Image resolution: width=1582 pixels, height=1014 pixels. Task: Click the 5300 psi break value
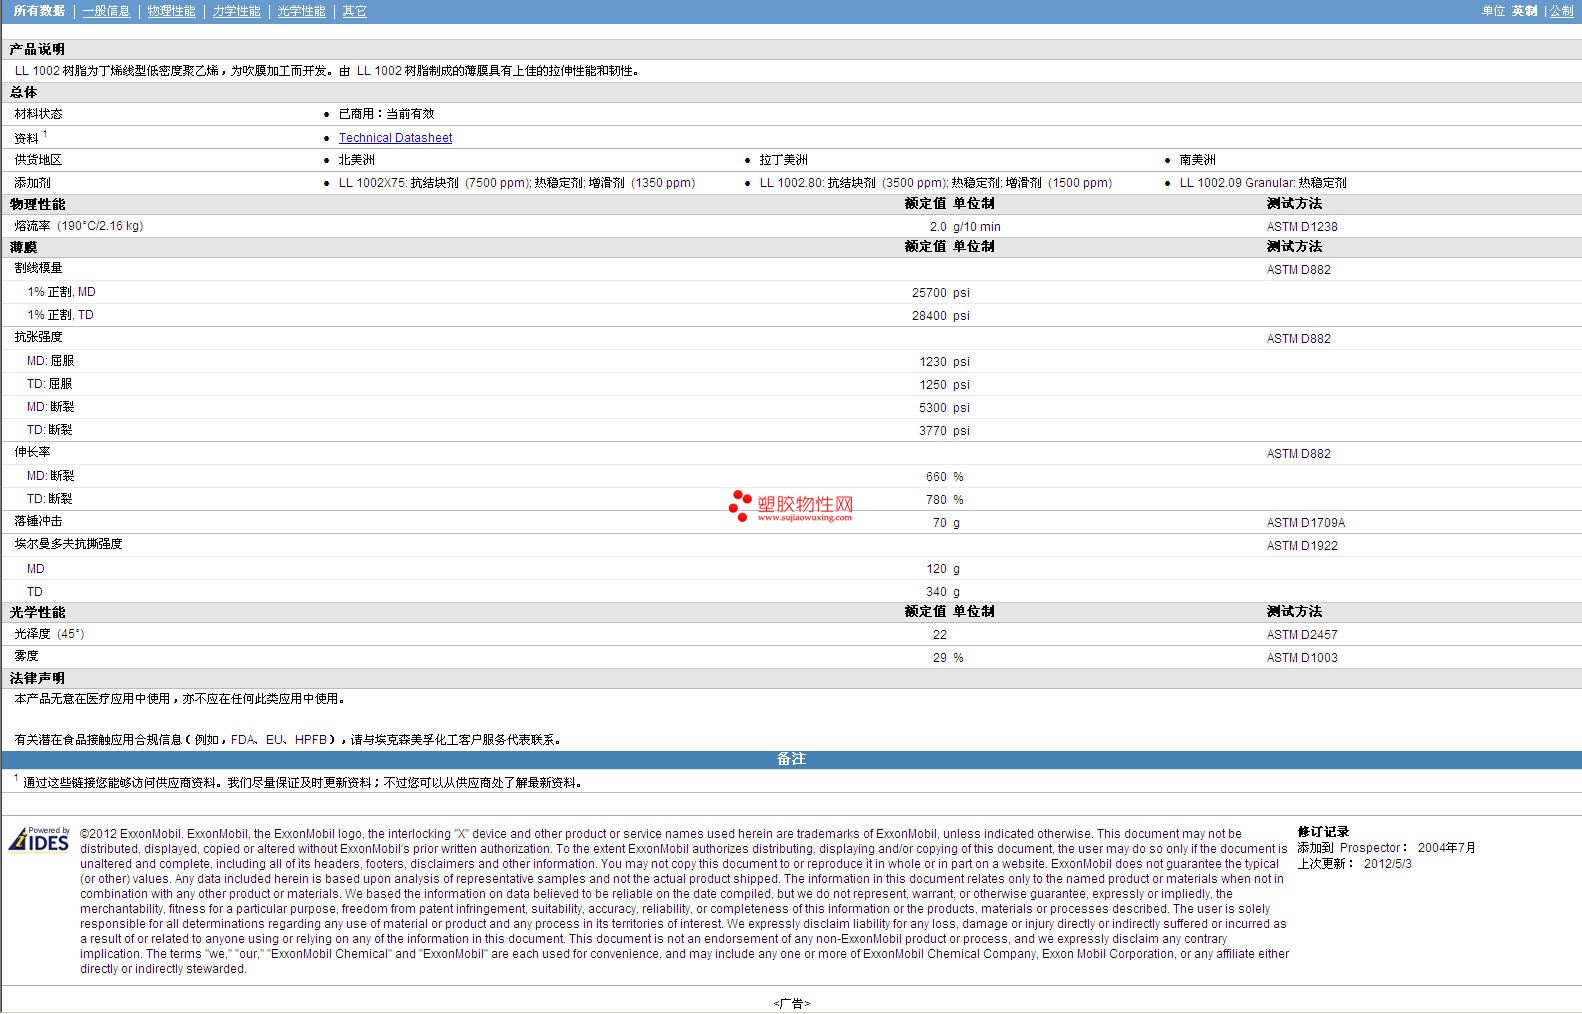pos(944,408)
